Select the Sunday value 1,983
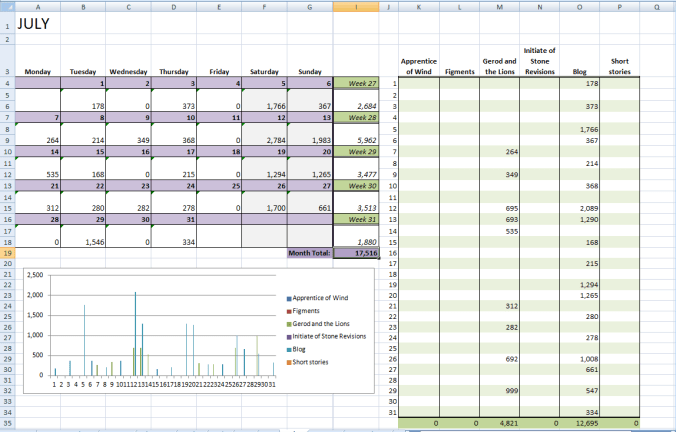The image size is (676, 432). (x=310, y=140)
